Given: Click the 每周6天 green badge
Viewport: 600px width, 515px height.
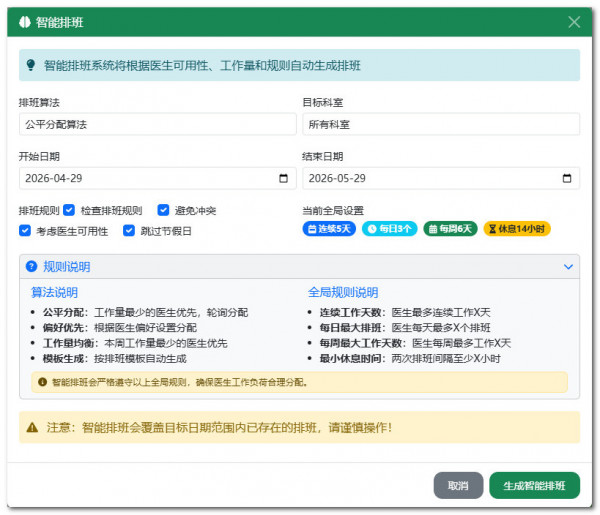Looking at the screenshot, I should pyautogui.click(x=450, y=229).
